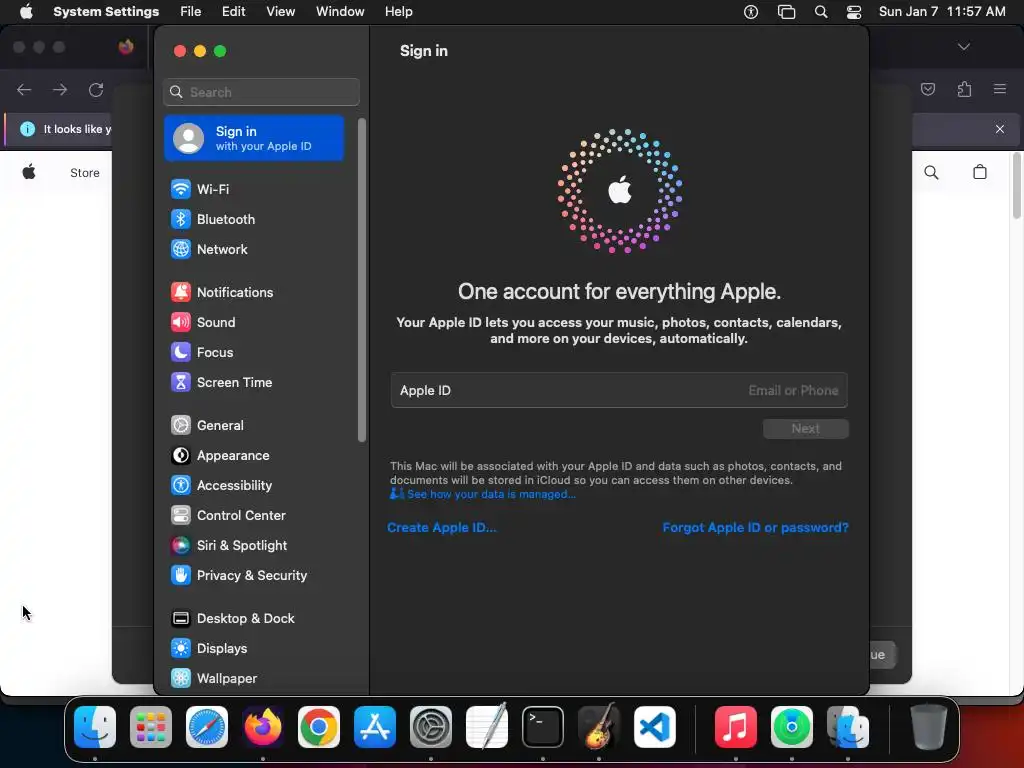Image resolution: width=1024 pixels, height=768 pixels.
Task: Open App Store from the Dock
Action: click(x=375, y=727)
